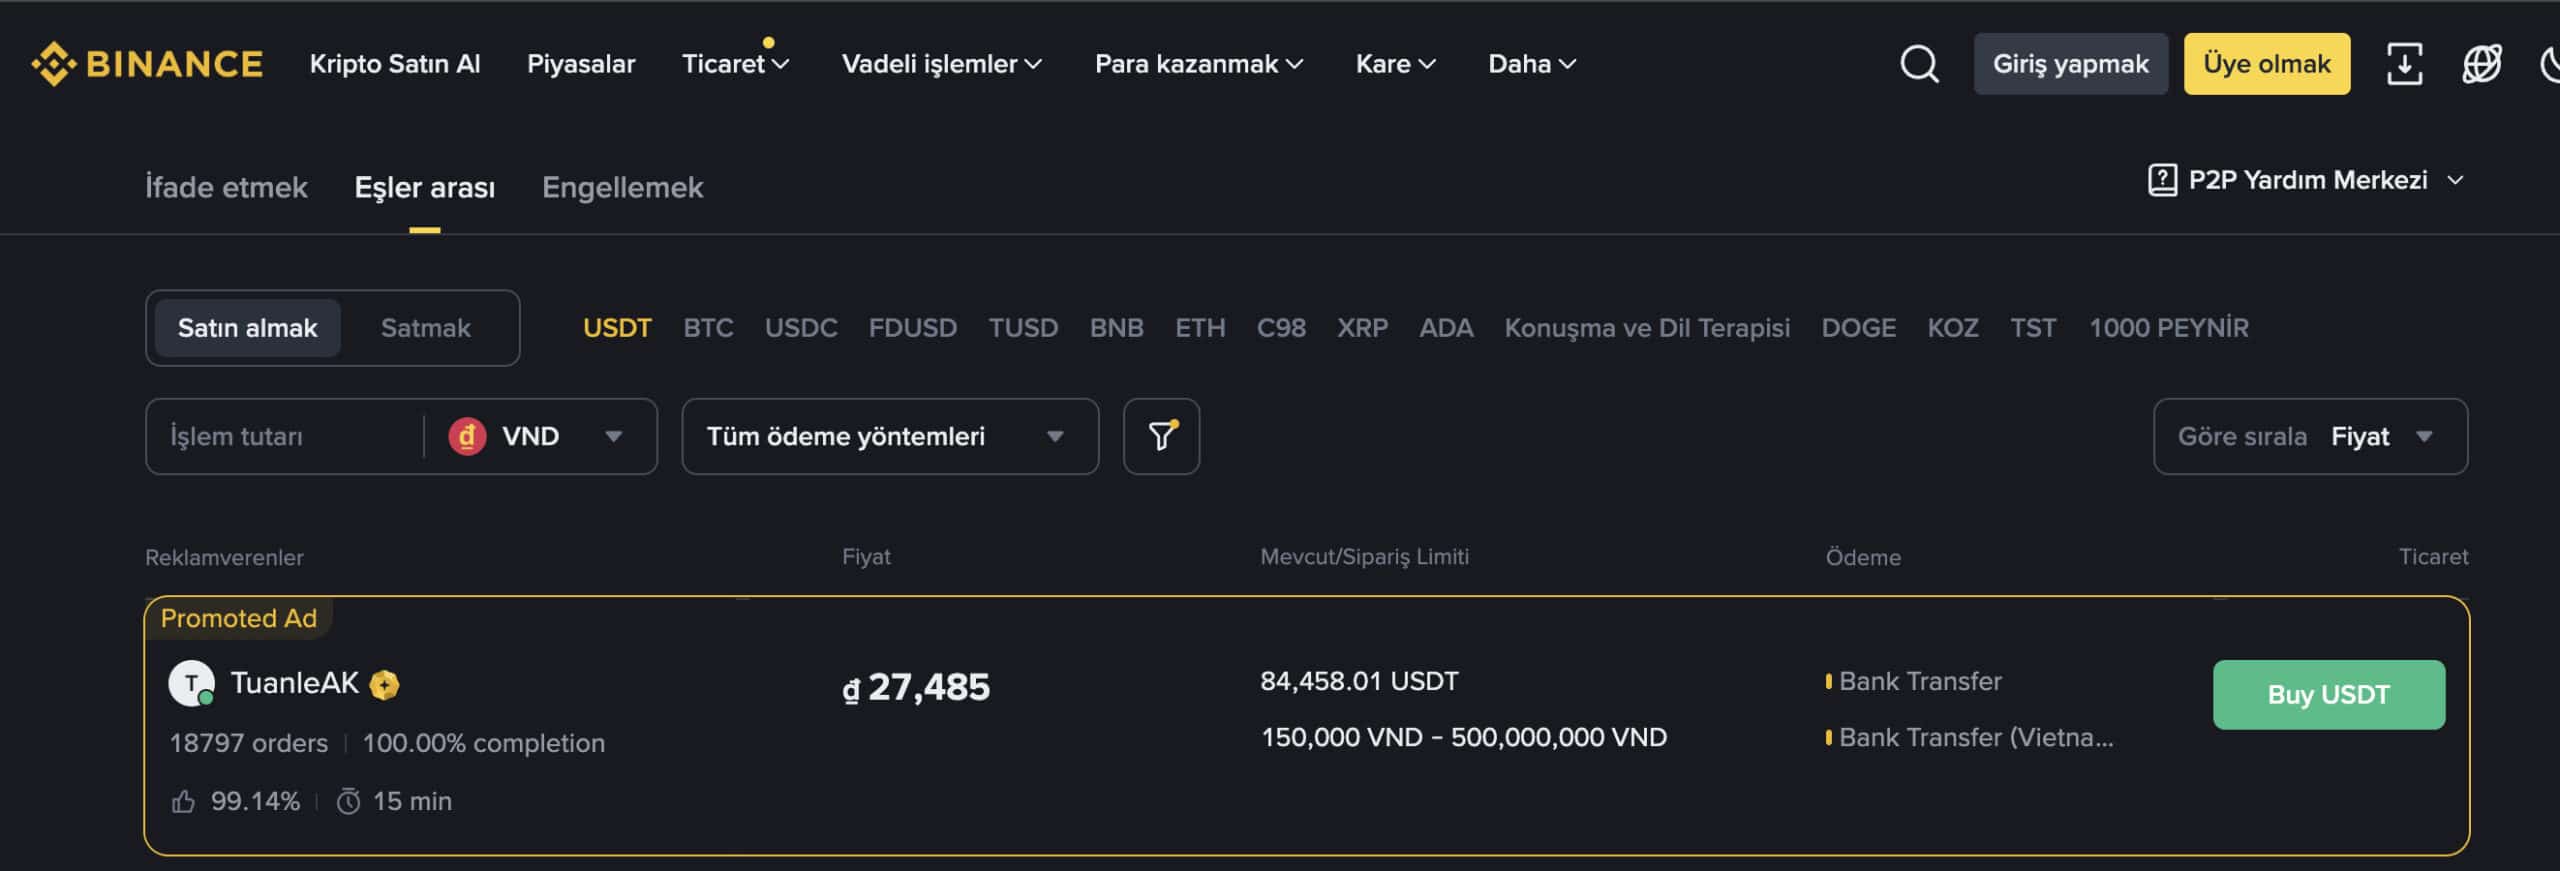
Task: Click the green Buy USDT button
Action: point(2328,694)
